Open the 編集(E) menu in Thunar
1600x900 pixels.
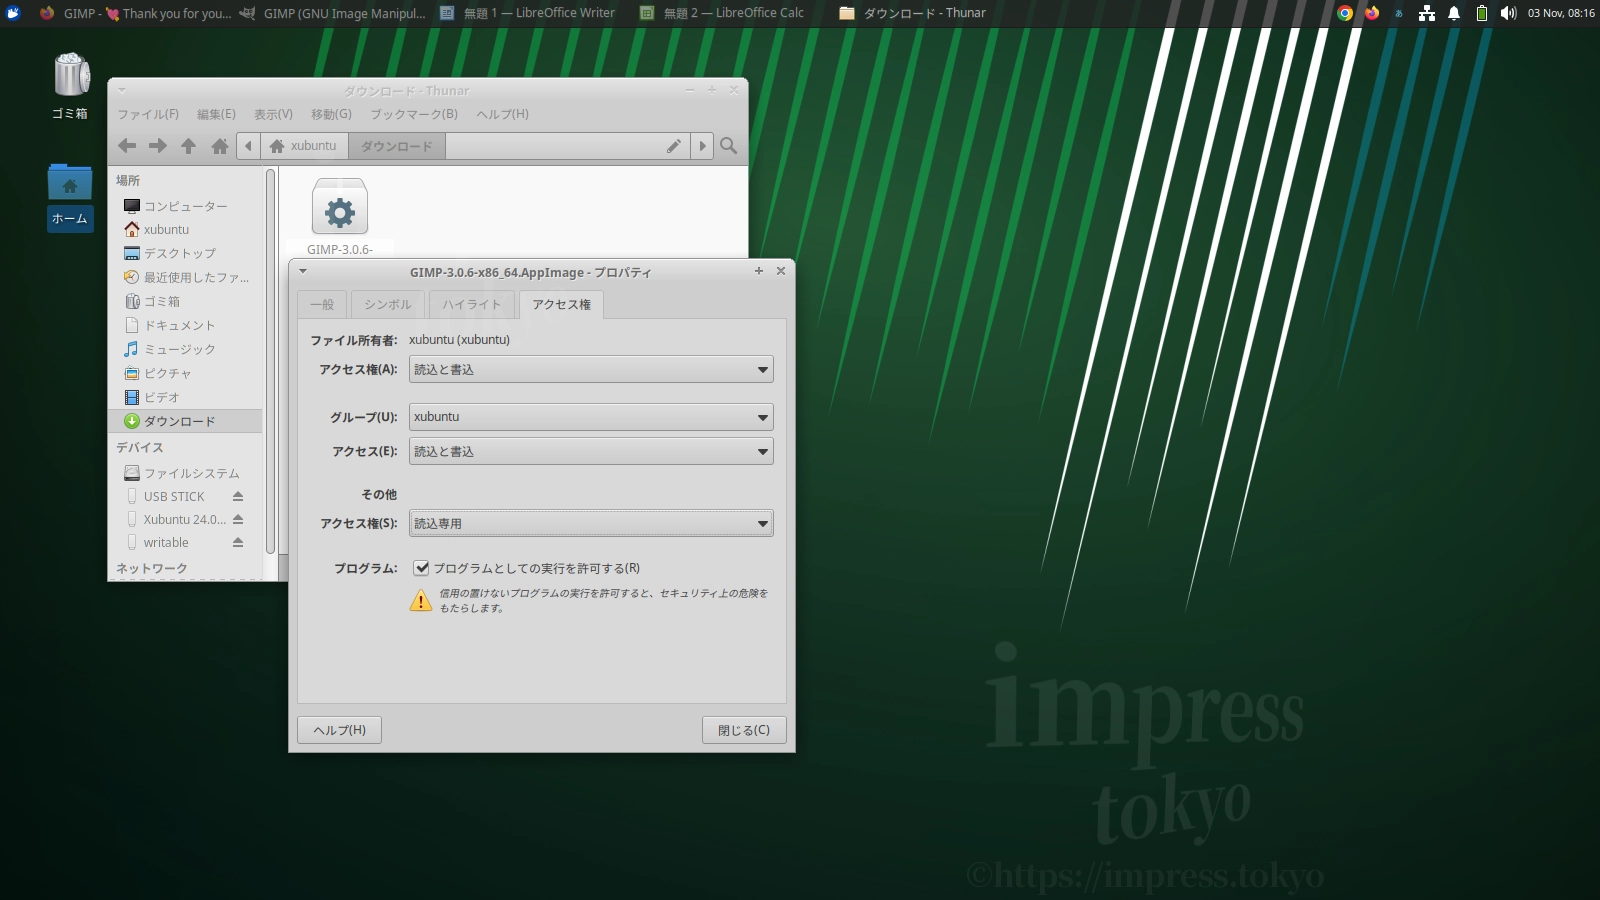pos(216,114)
